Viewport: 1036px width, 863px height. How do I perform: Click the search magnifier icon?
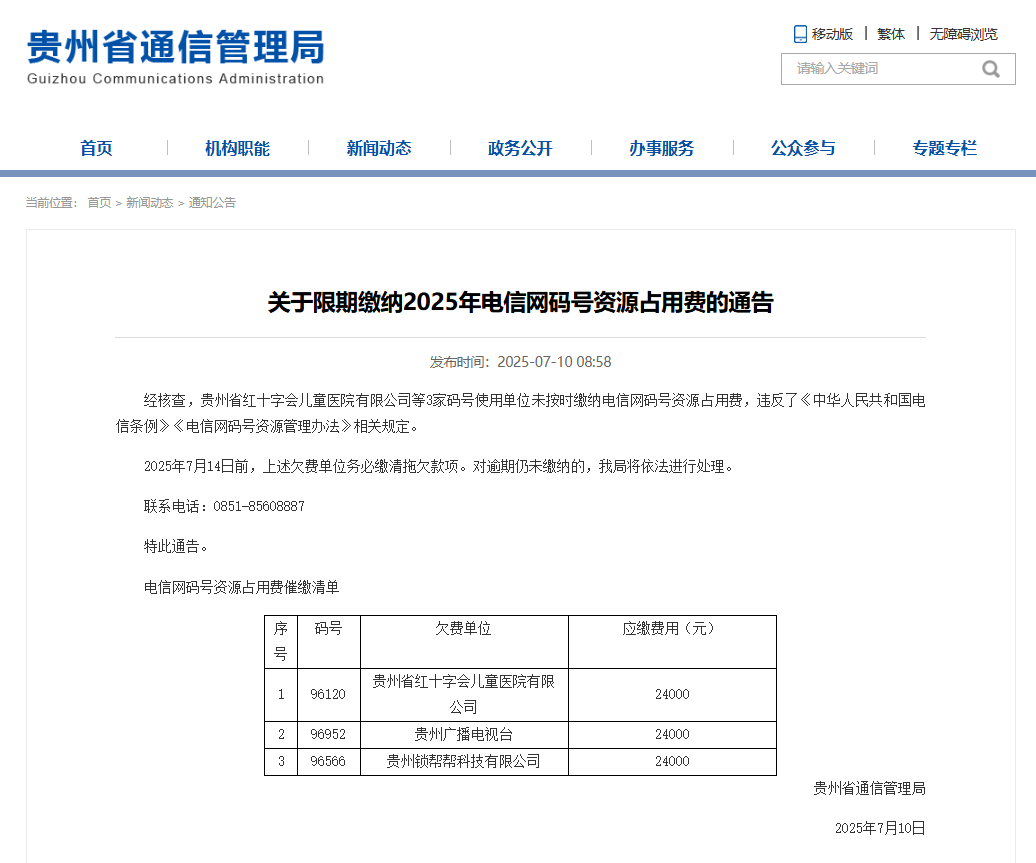(x=990, y=69)
